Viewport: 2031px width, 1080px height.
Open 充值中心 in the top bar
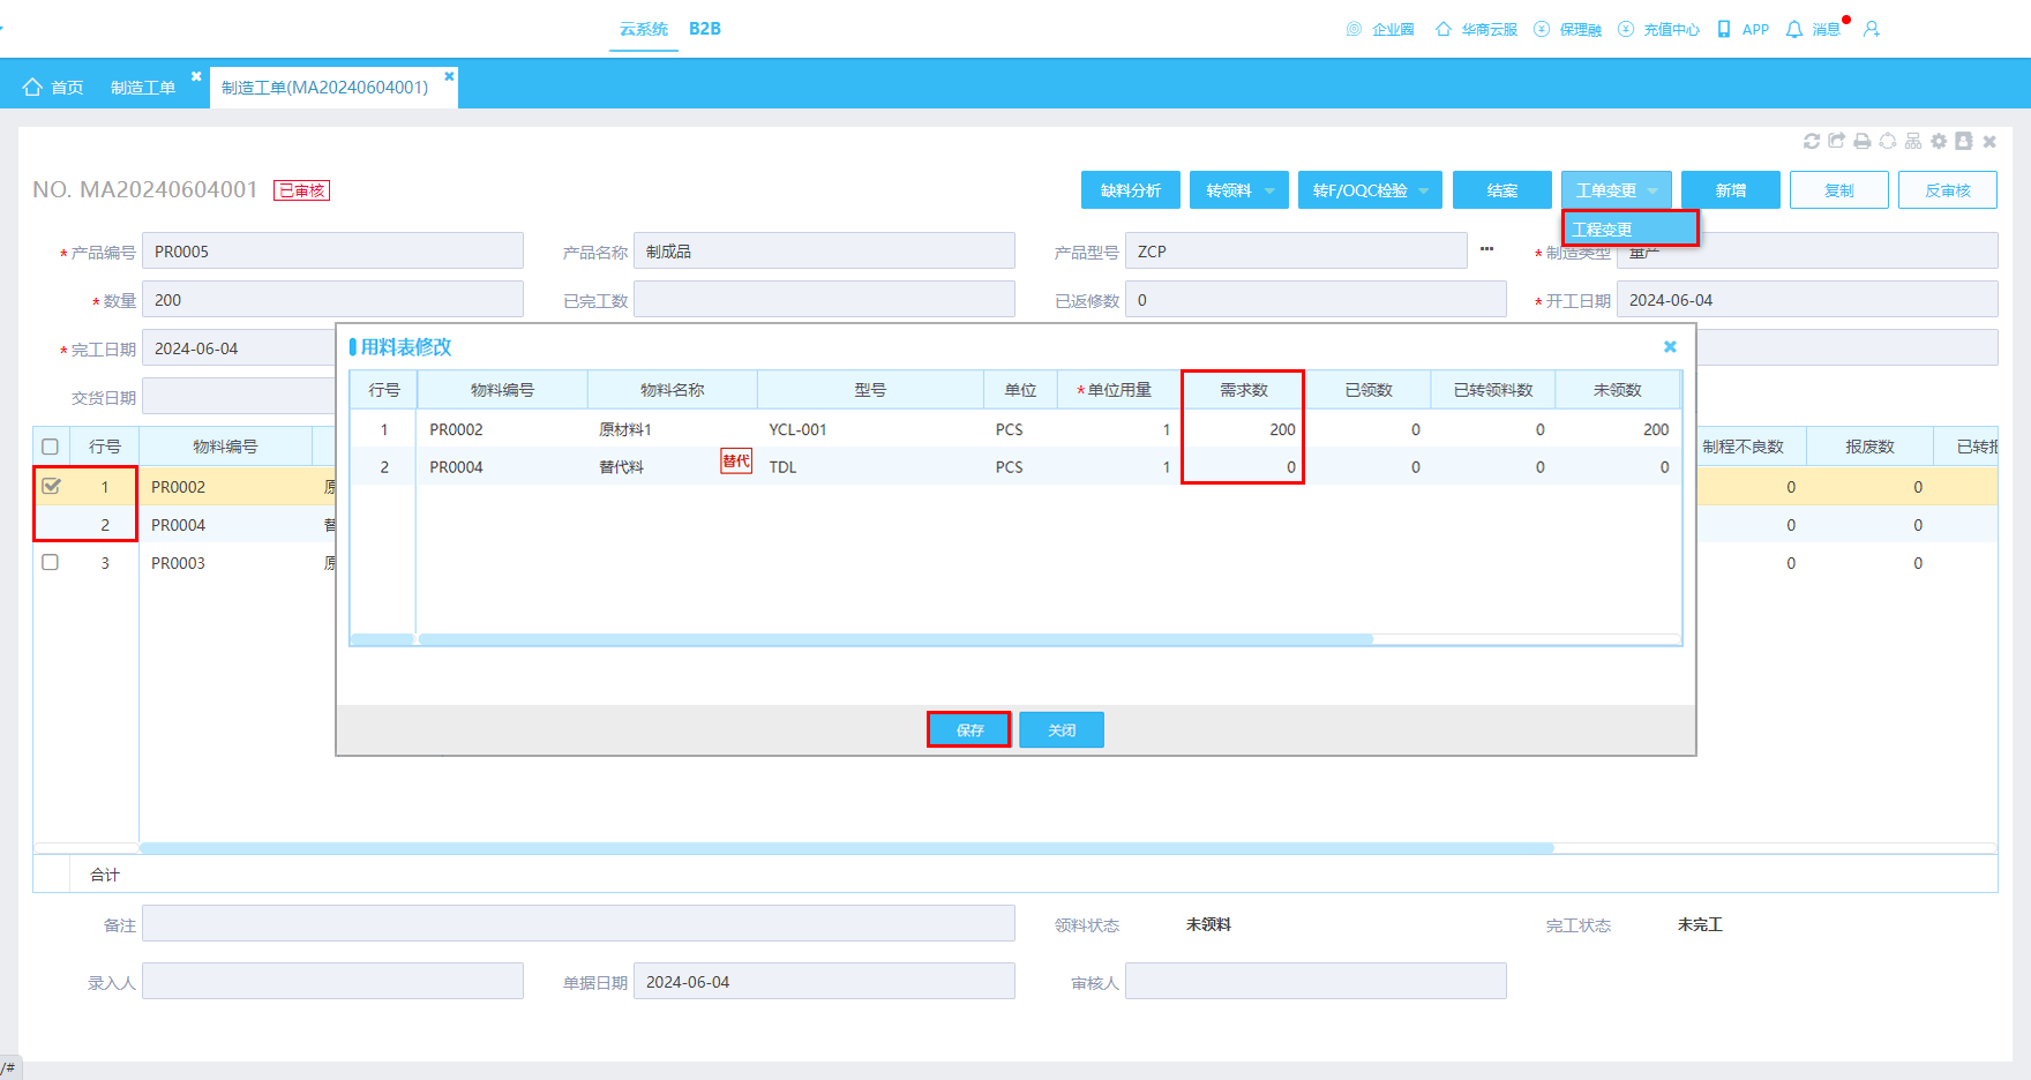[1658, 29]
